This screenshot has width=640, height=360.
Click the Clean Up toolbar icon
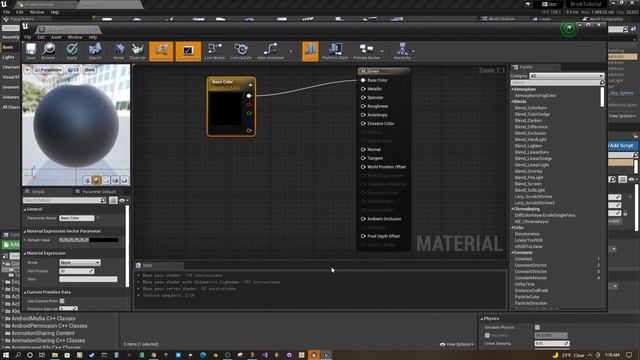tap(137, 51)
